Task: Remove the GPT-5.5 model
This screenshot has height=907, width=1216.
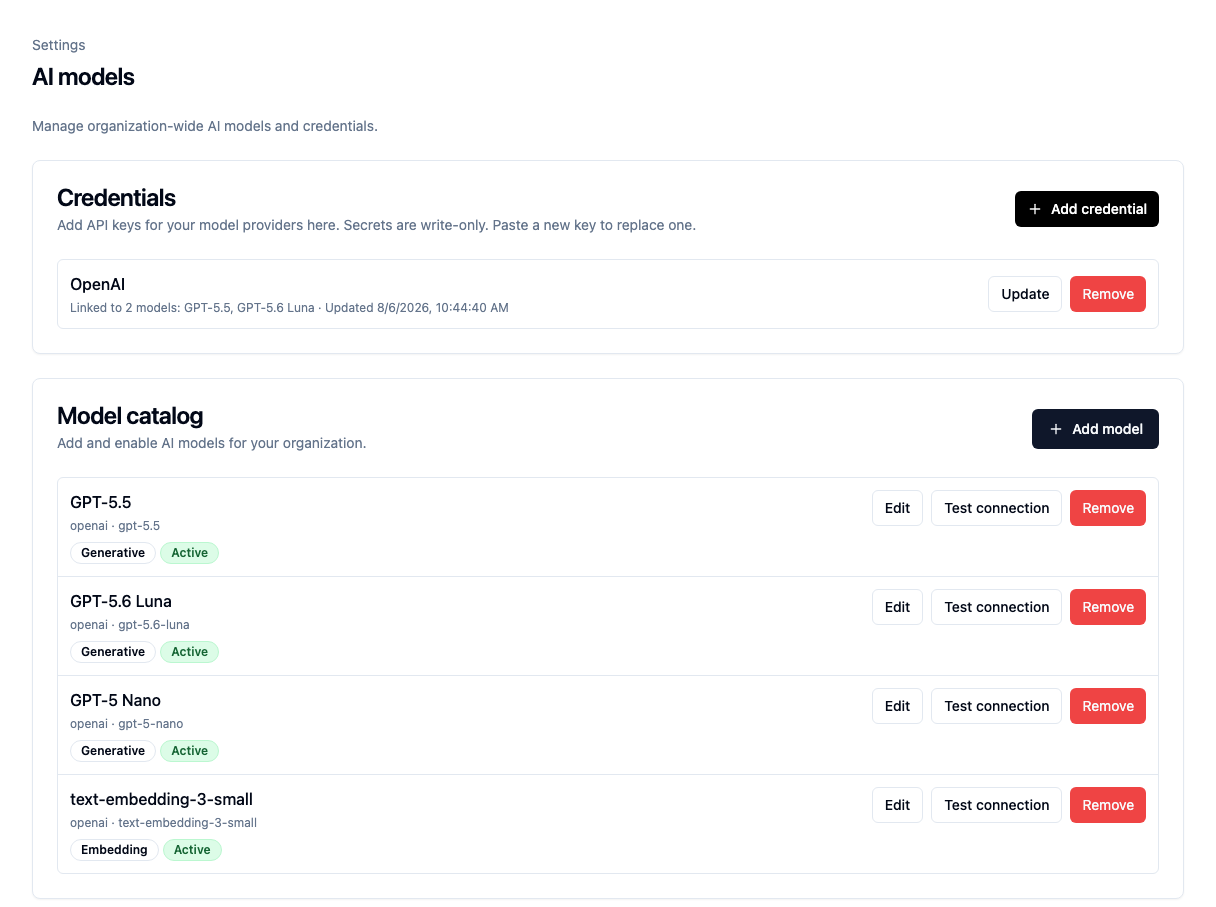Action: pos(1108,508)
